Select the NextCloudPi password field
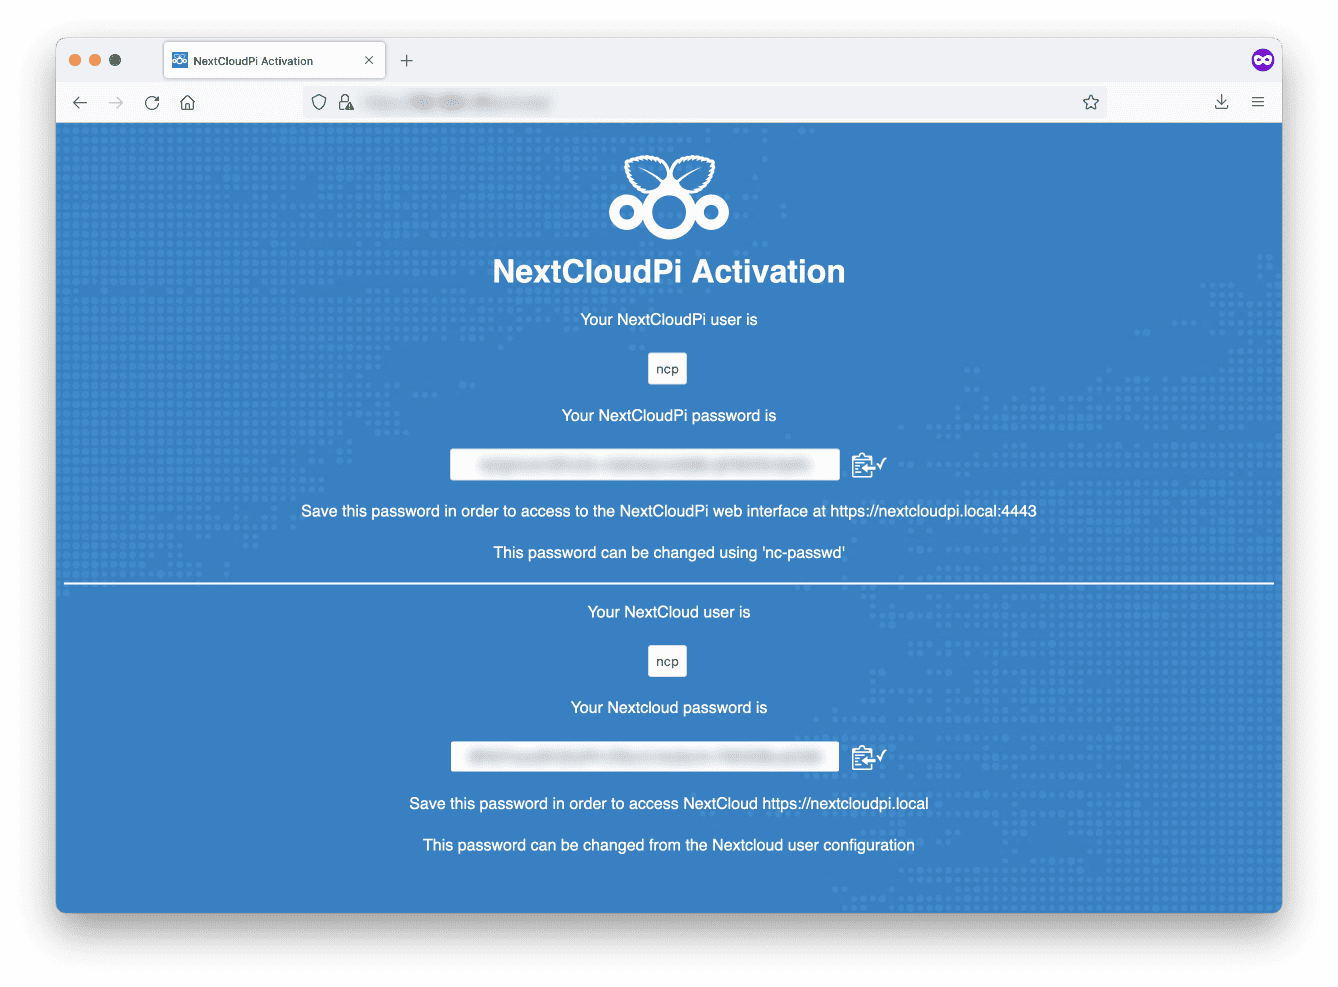 point(645,464)
